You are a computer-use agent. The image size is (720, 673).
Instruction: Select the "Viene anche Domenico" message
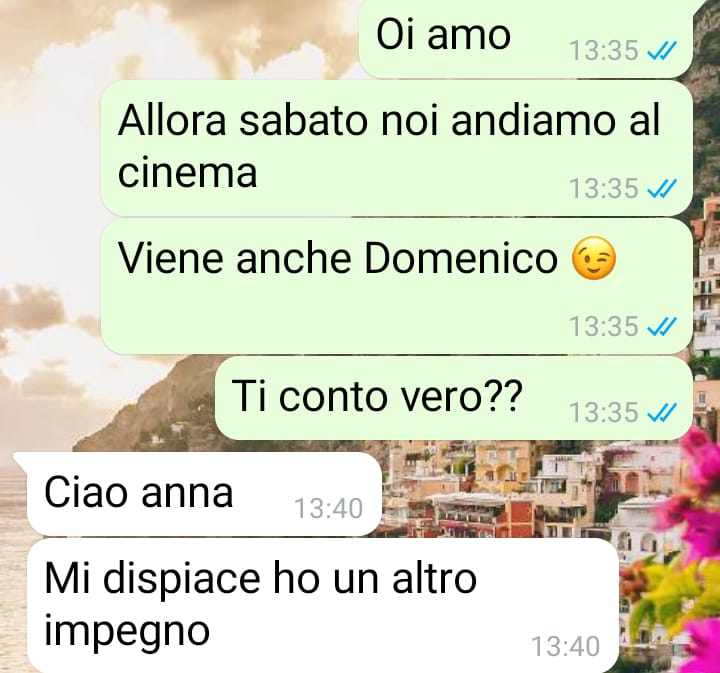click(x=397, y=286)
